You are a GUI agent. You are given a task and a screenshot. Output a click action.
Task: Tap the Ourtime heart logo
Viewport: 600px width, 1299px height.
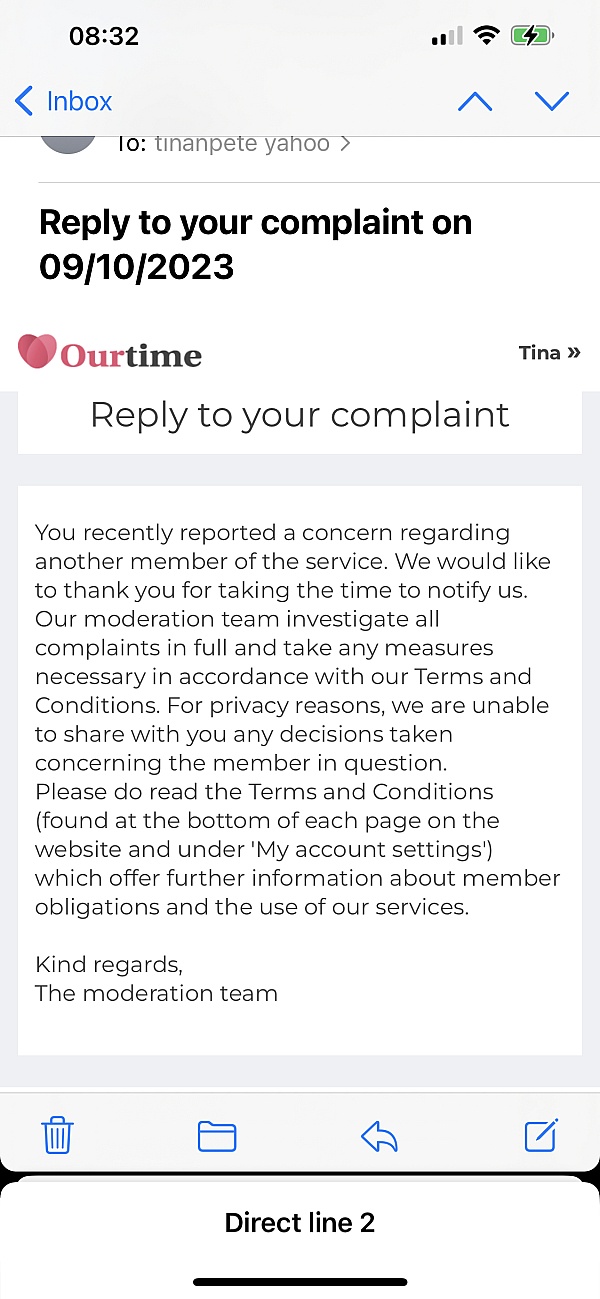click(x=37, y=352)
